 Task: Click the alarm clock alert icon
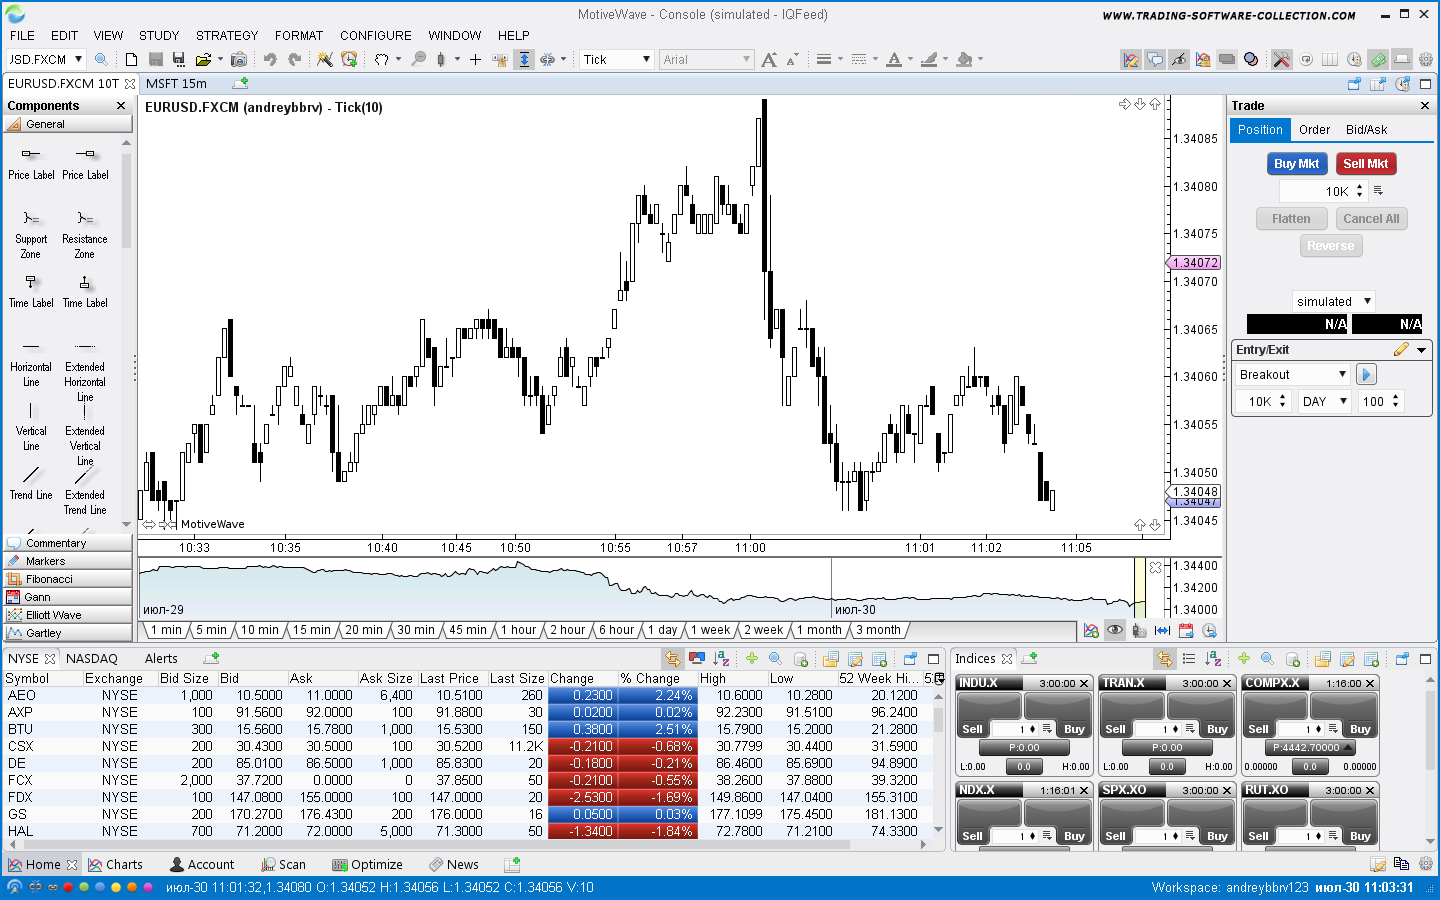point(349,60)
